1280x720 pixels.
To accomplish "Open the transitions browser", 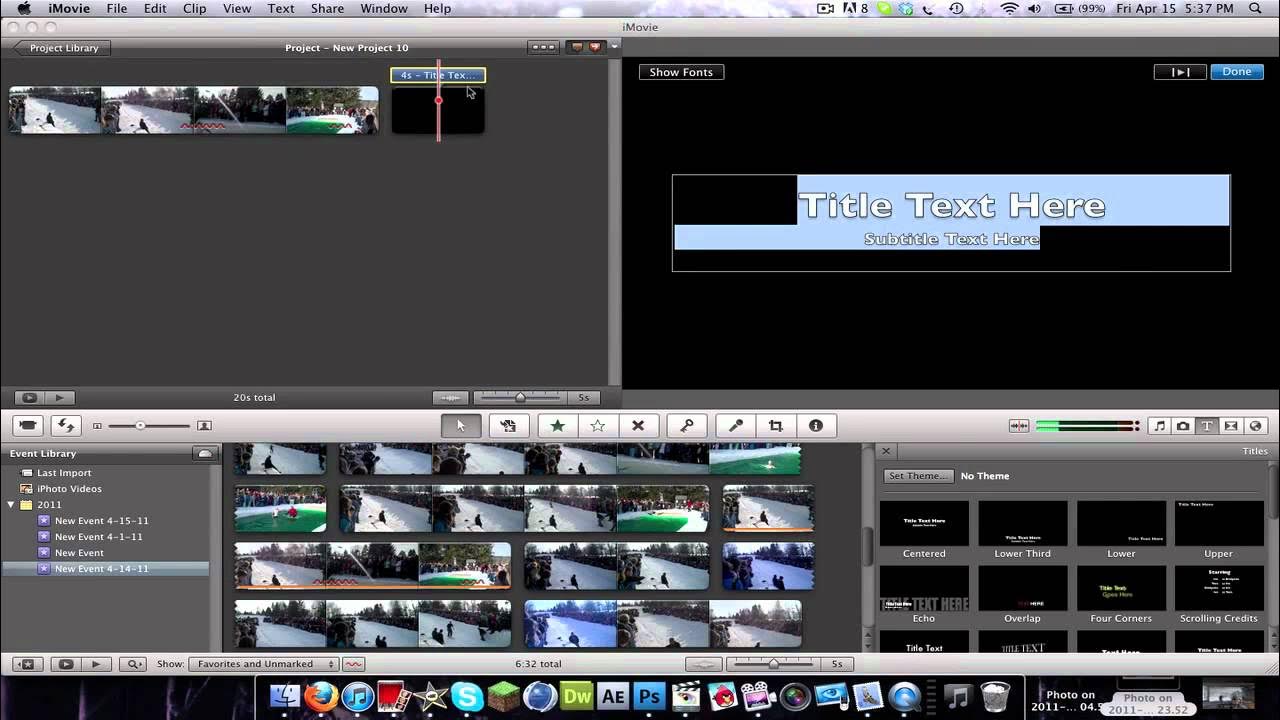I will pos(1231,426).
